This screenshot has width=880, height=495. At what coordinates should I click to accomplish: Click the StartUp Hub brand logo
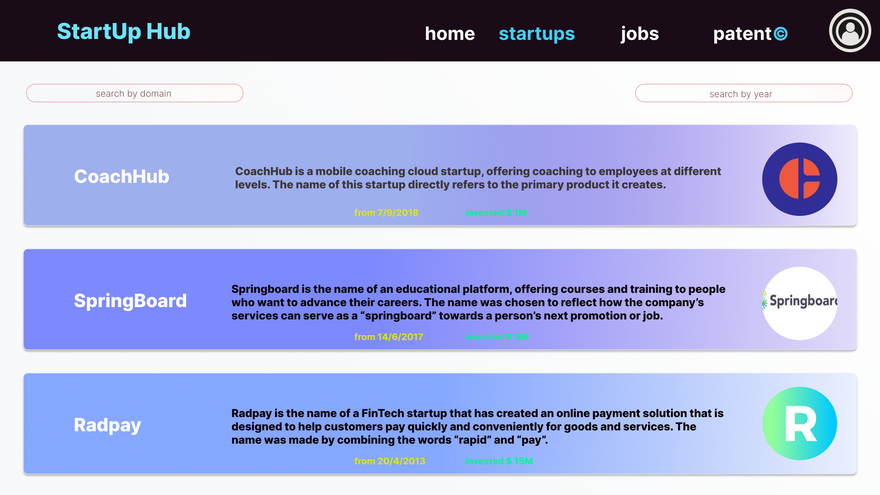click(x=123, y=31)
